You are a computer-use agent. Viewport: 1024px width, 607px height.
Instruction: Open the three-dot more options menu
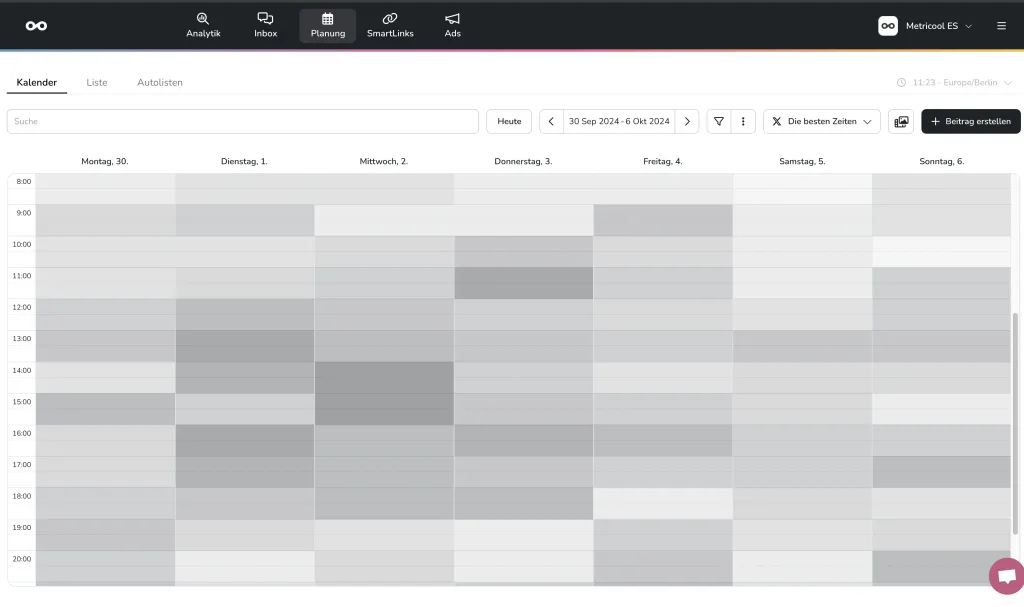click(x=743, y=122)
